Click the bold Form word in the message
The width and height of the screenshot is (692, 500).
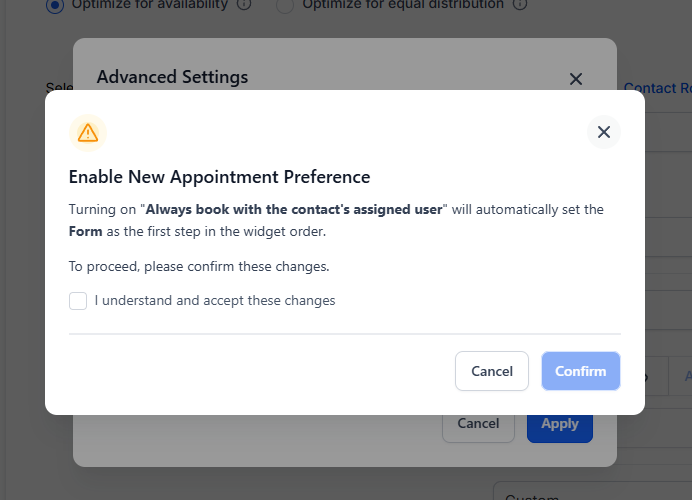tap(86, 232)
